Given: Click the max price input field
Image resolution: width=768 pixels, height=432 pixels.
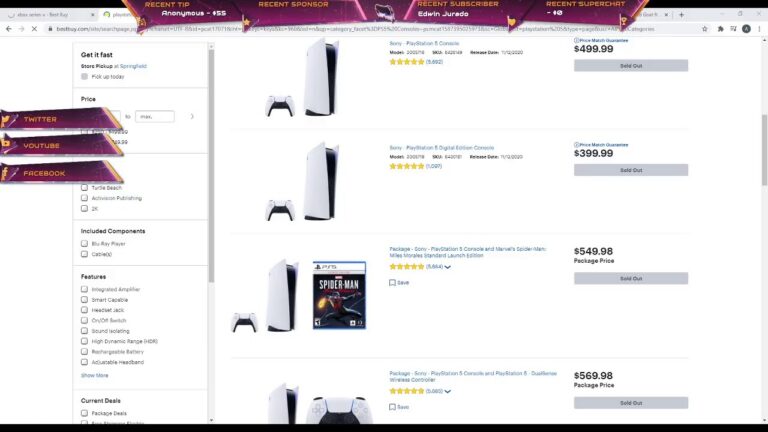Looking at the screenshot, I should 155,117.
